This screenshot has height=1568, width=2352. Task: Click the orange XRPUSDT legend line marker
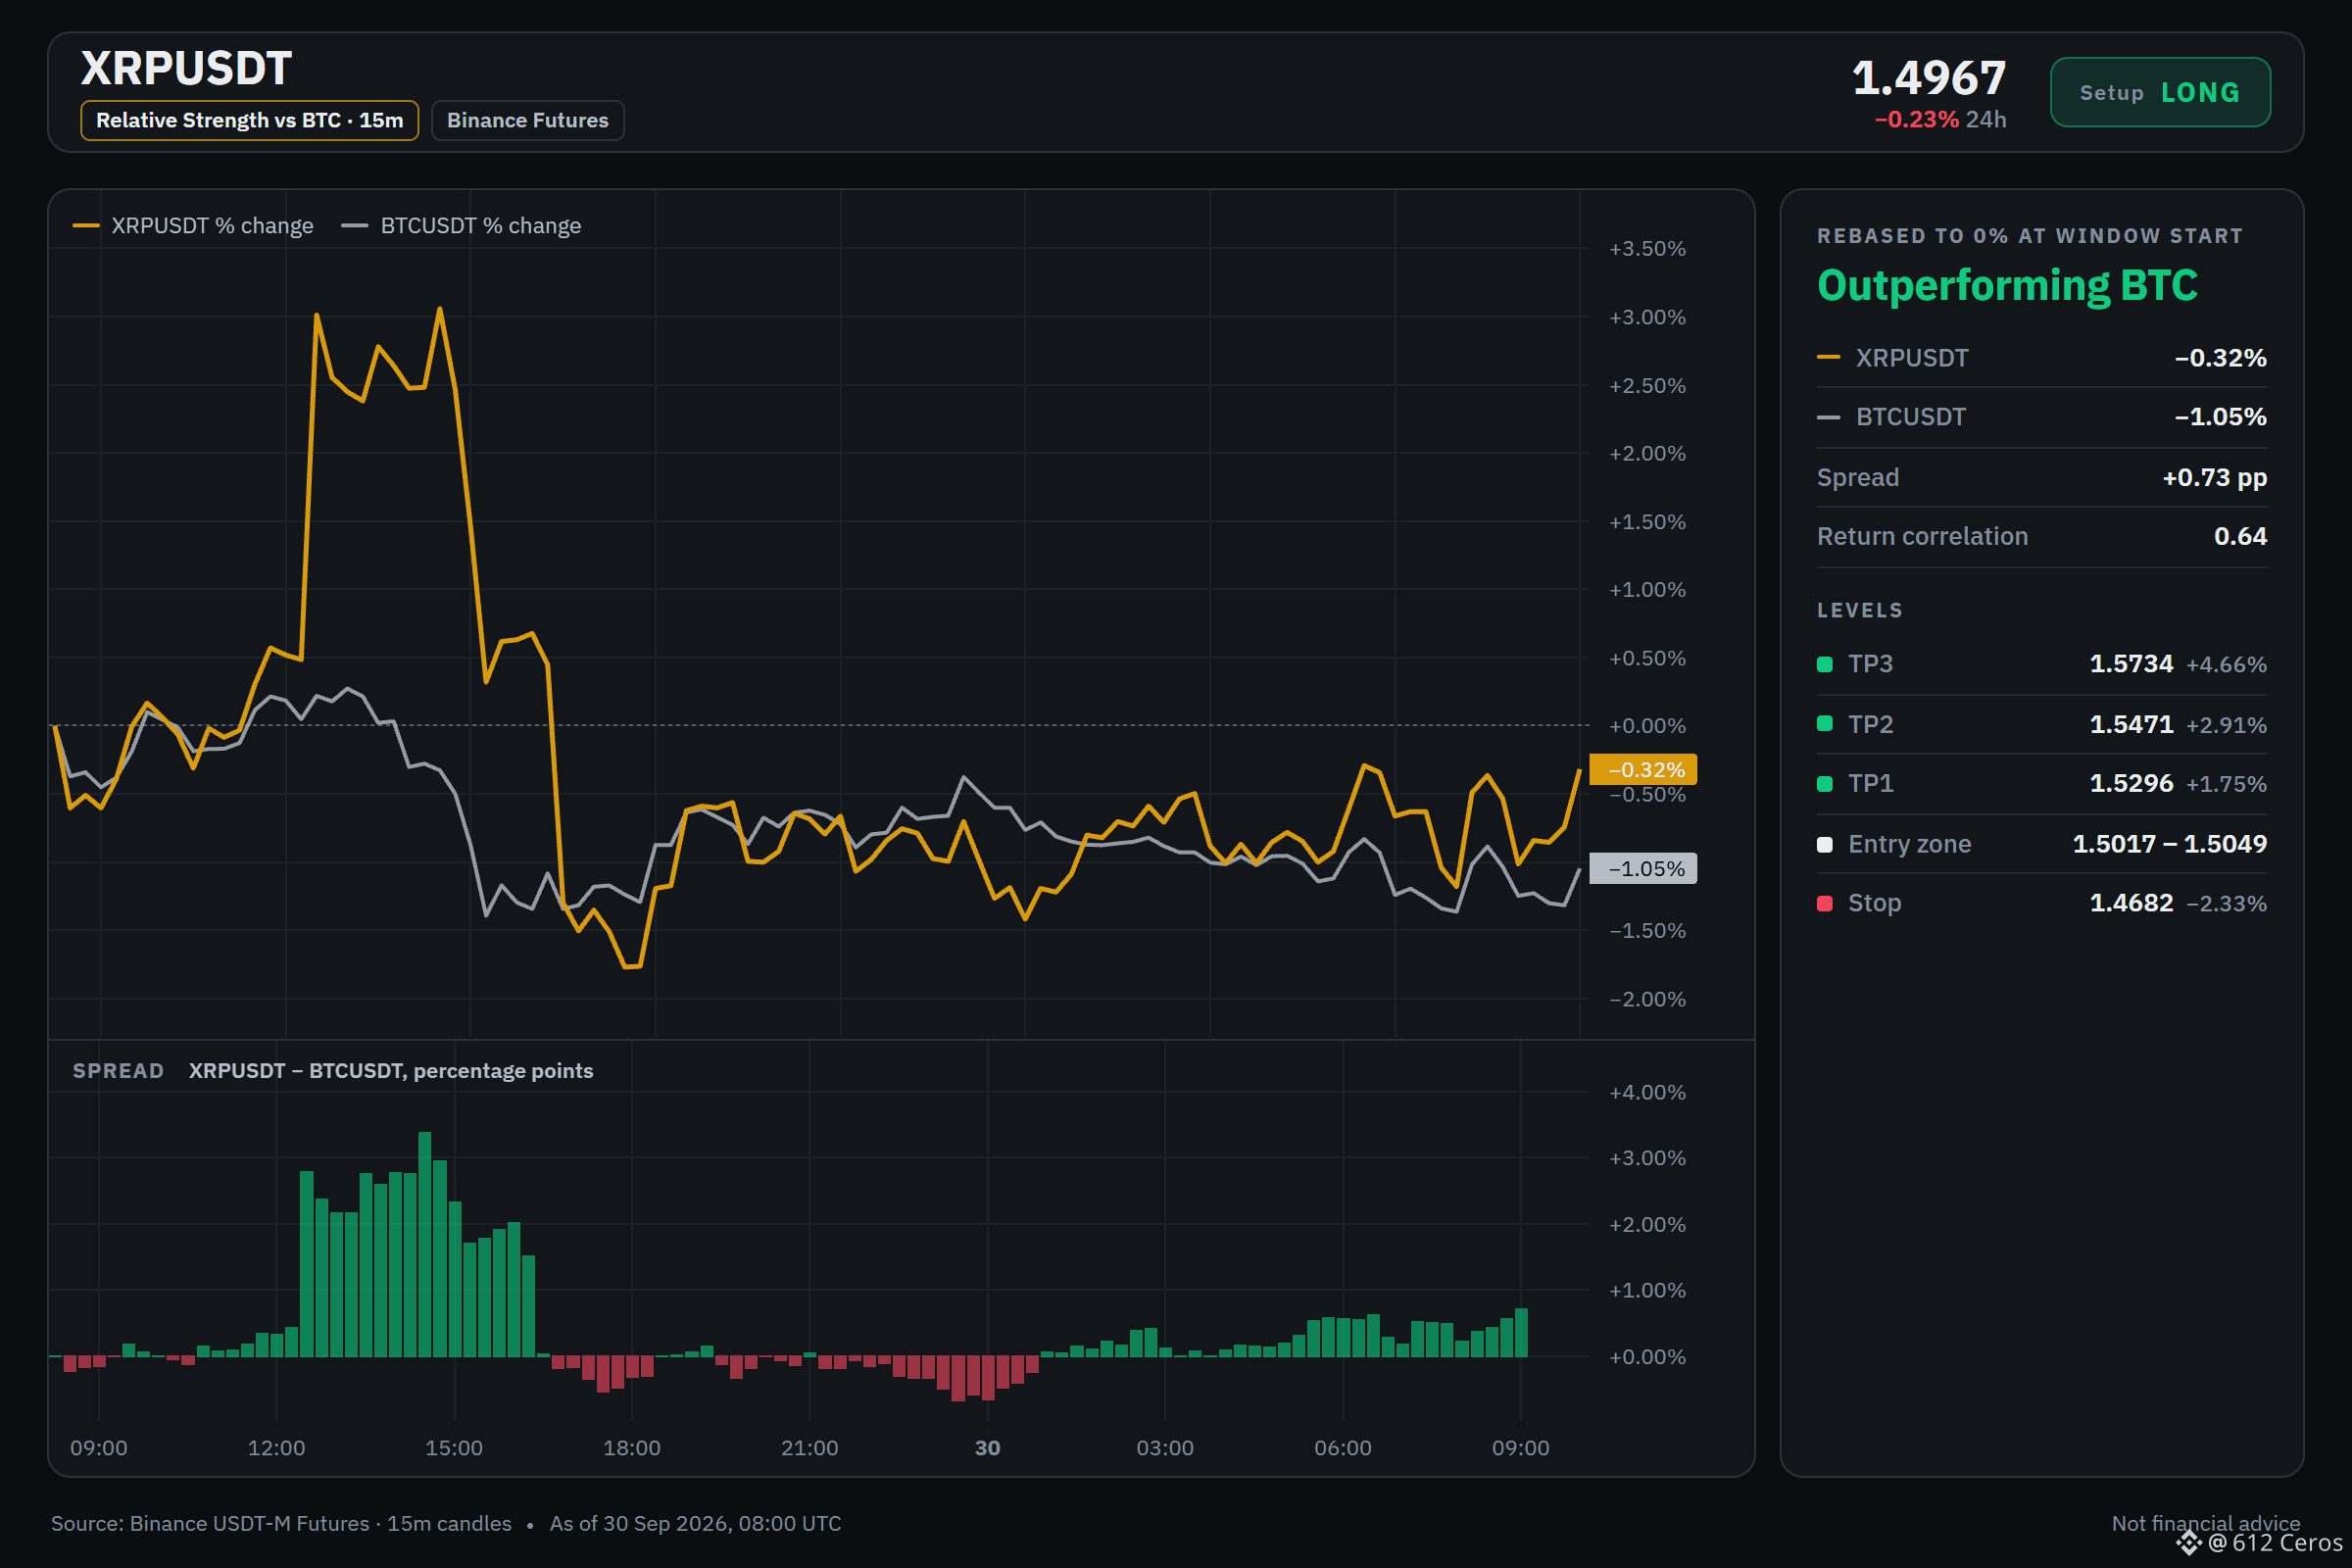[86, 226]
